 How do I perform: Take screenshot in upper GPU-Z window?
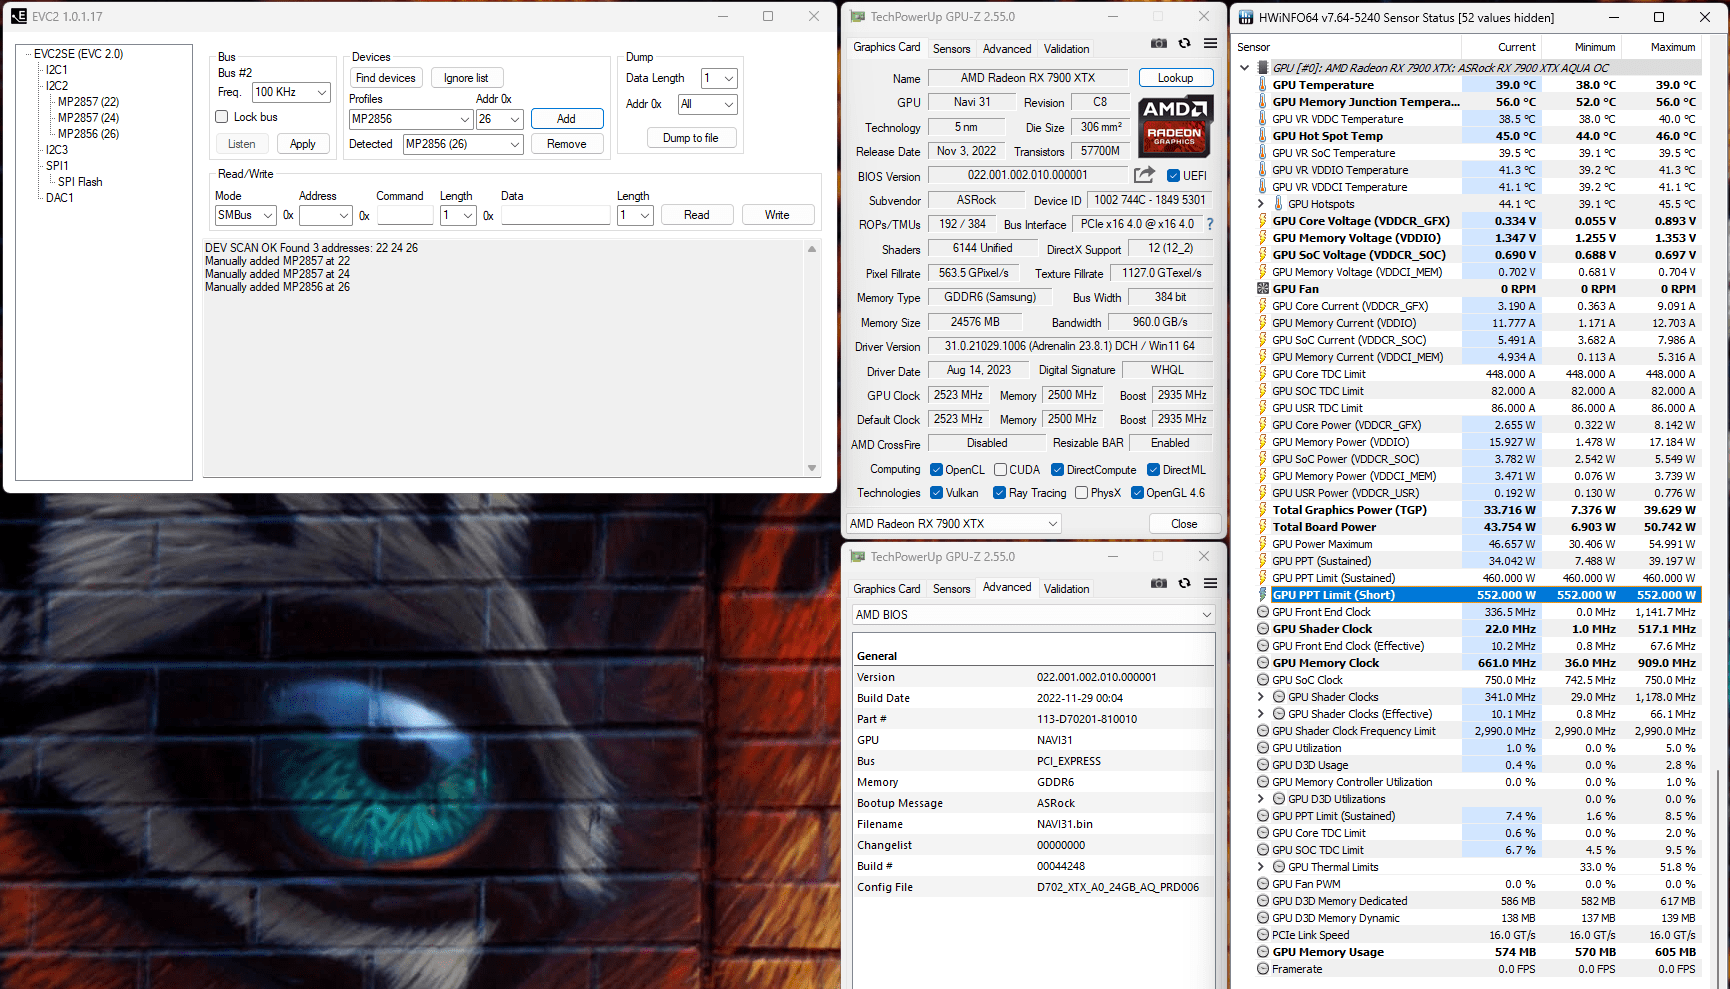click(1158, 43)
